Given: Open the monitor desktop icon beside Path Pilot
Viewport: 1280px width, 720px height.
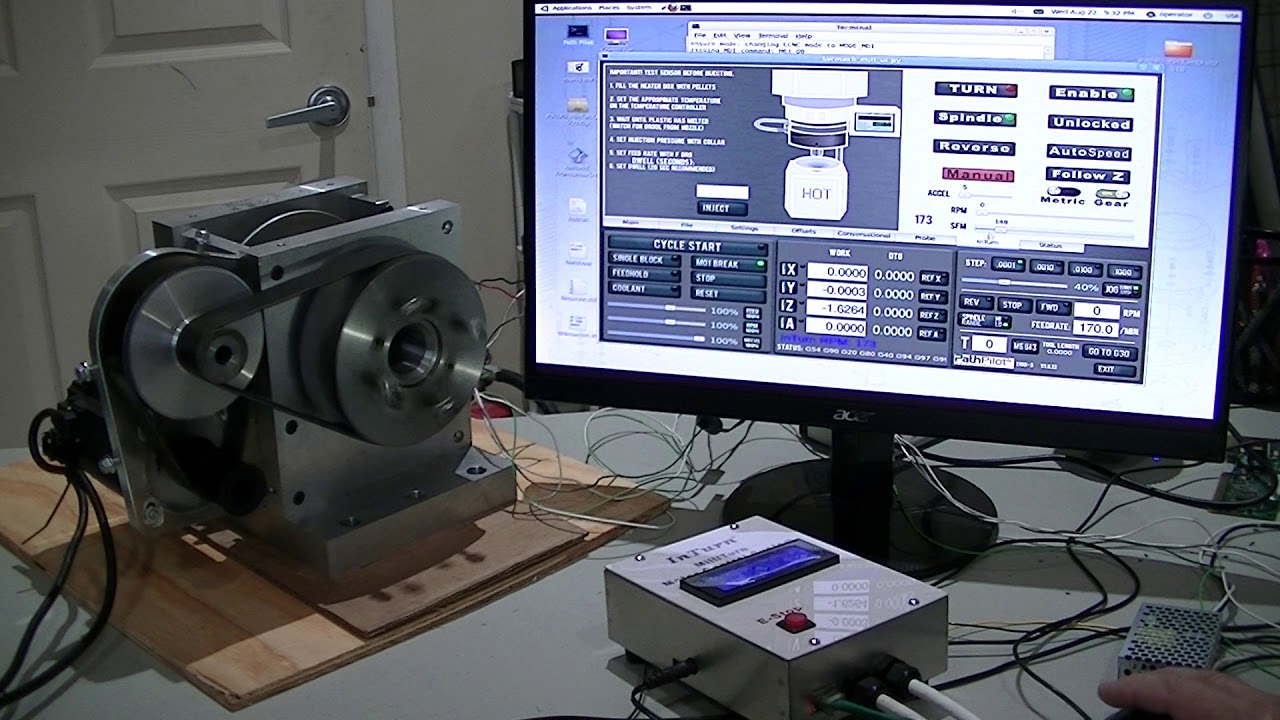Looking at the screenshot, I should [x=616, y=37].
